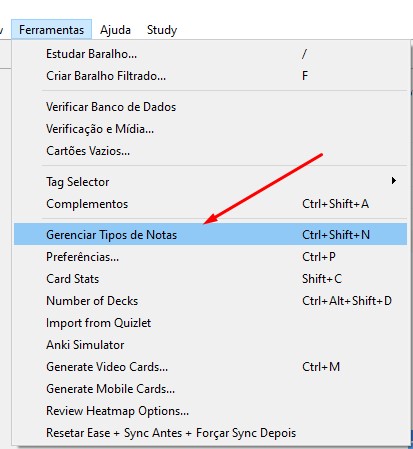Select Verificação e Mídia entry
The image size is (413, 449).
coord(210,129)
